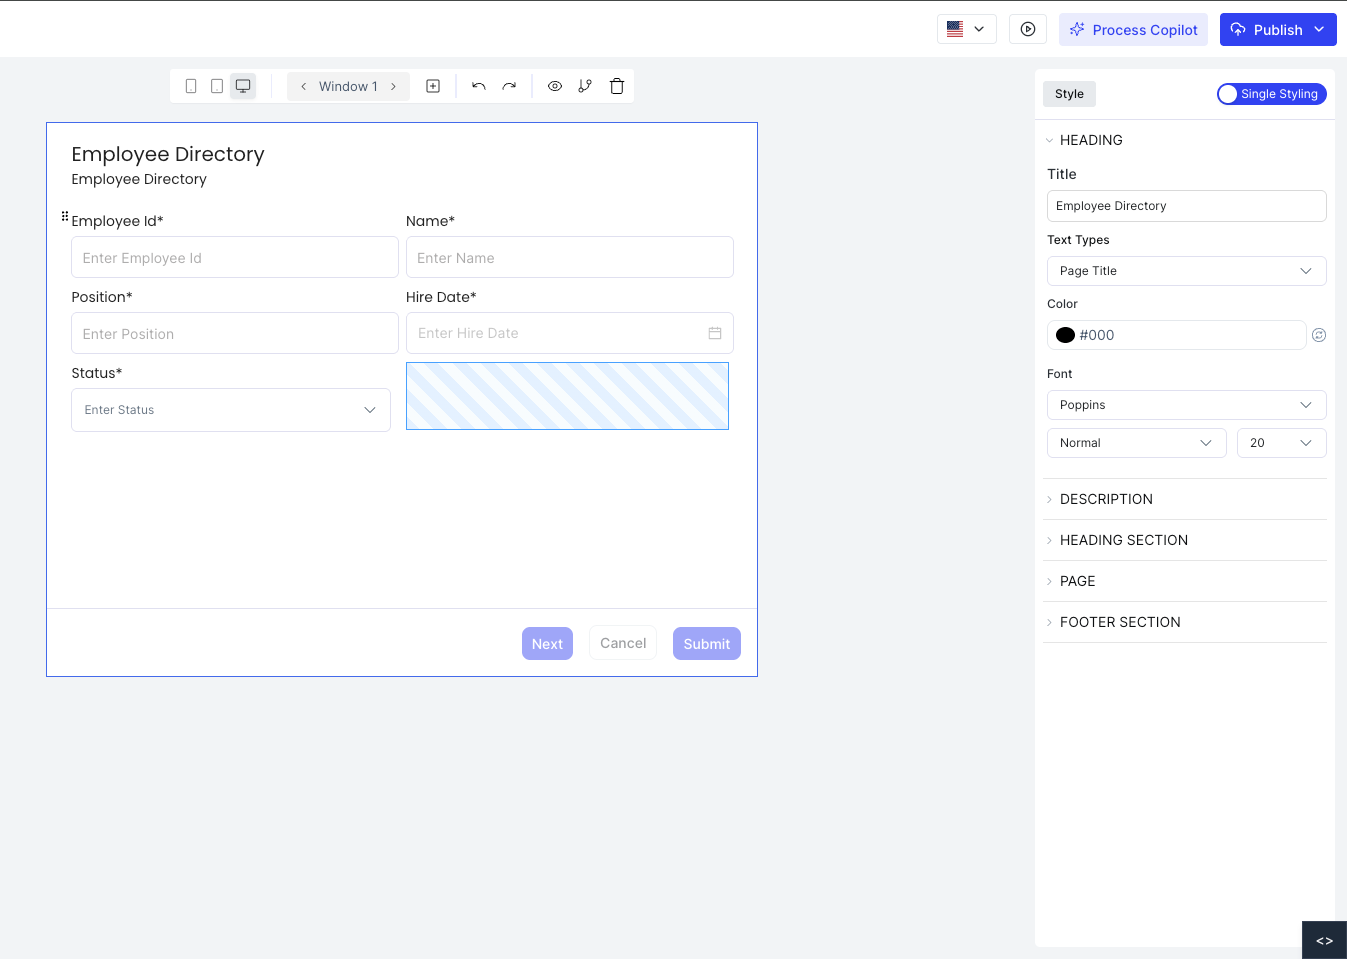Viewport: 1347px width, 959px height.
Task: Undo the last change
Action: point(478,86)
